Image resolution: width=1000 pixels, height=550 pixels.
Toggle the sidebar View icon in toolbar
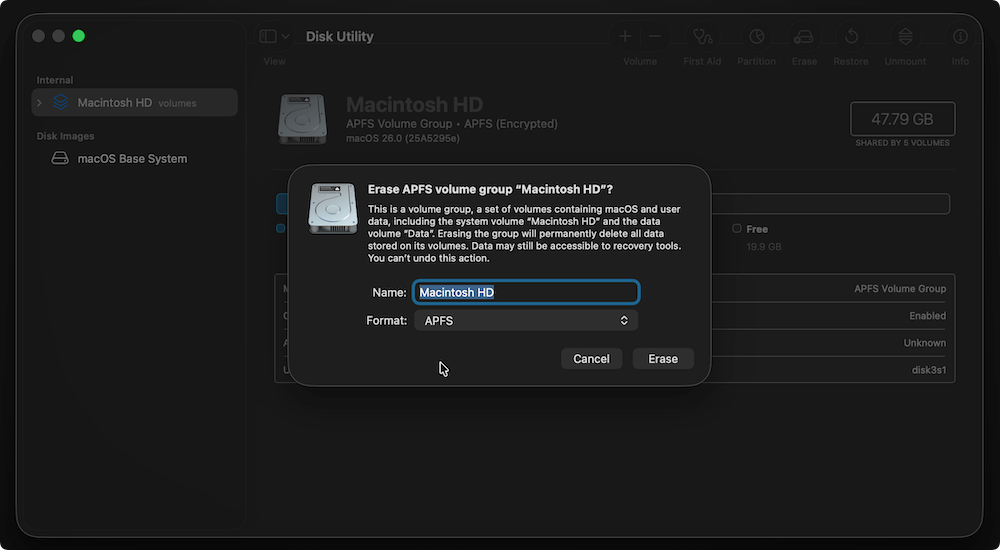(x=268, y=36)
